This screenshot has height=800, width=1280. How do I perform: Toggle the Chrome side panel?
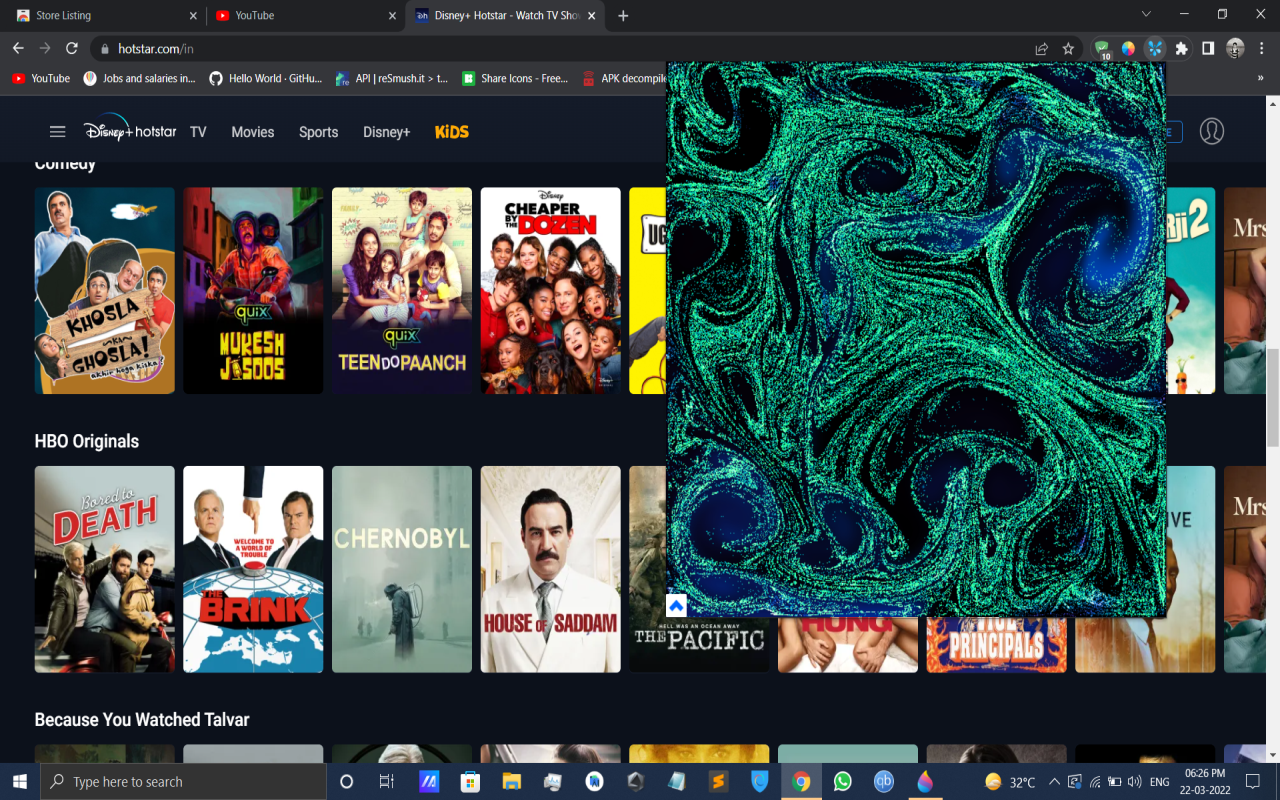coord(1208,48)
